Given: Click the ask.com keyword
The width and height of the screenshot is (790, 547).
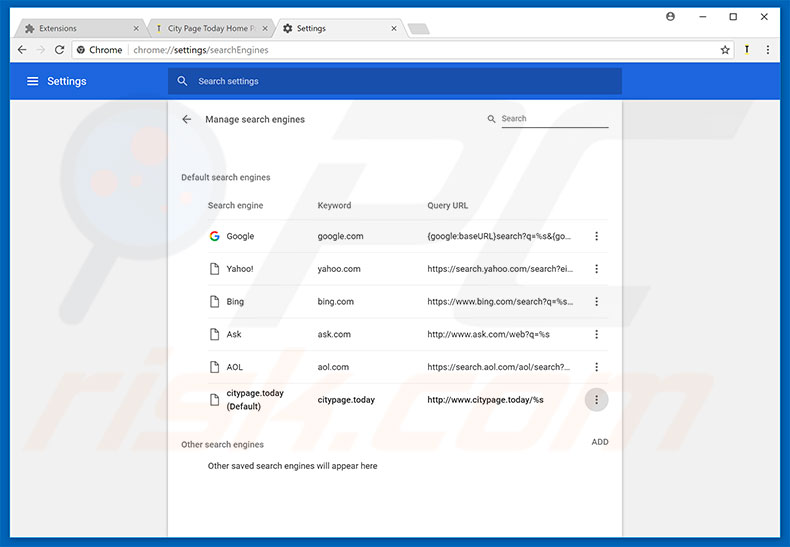Looking at the screenshot, I should [334, 334].
